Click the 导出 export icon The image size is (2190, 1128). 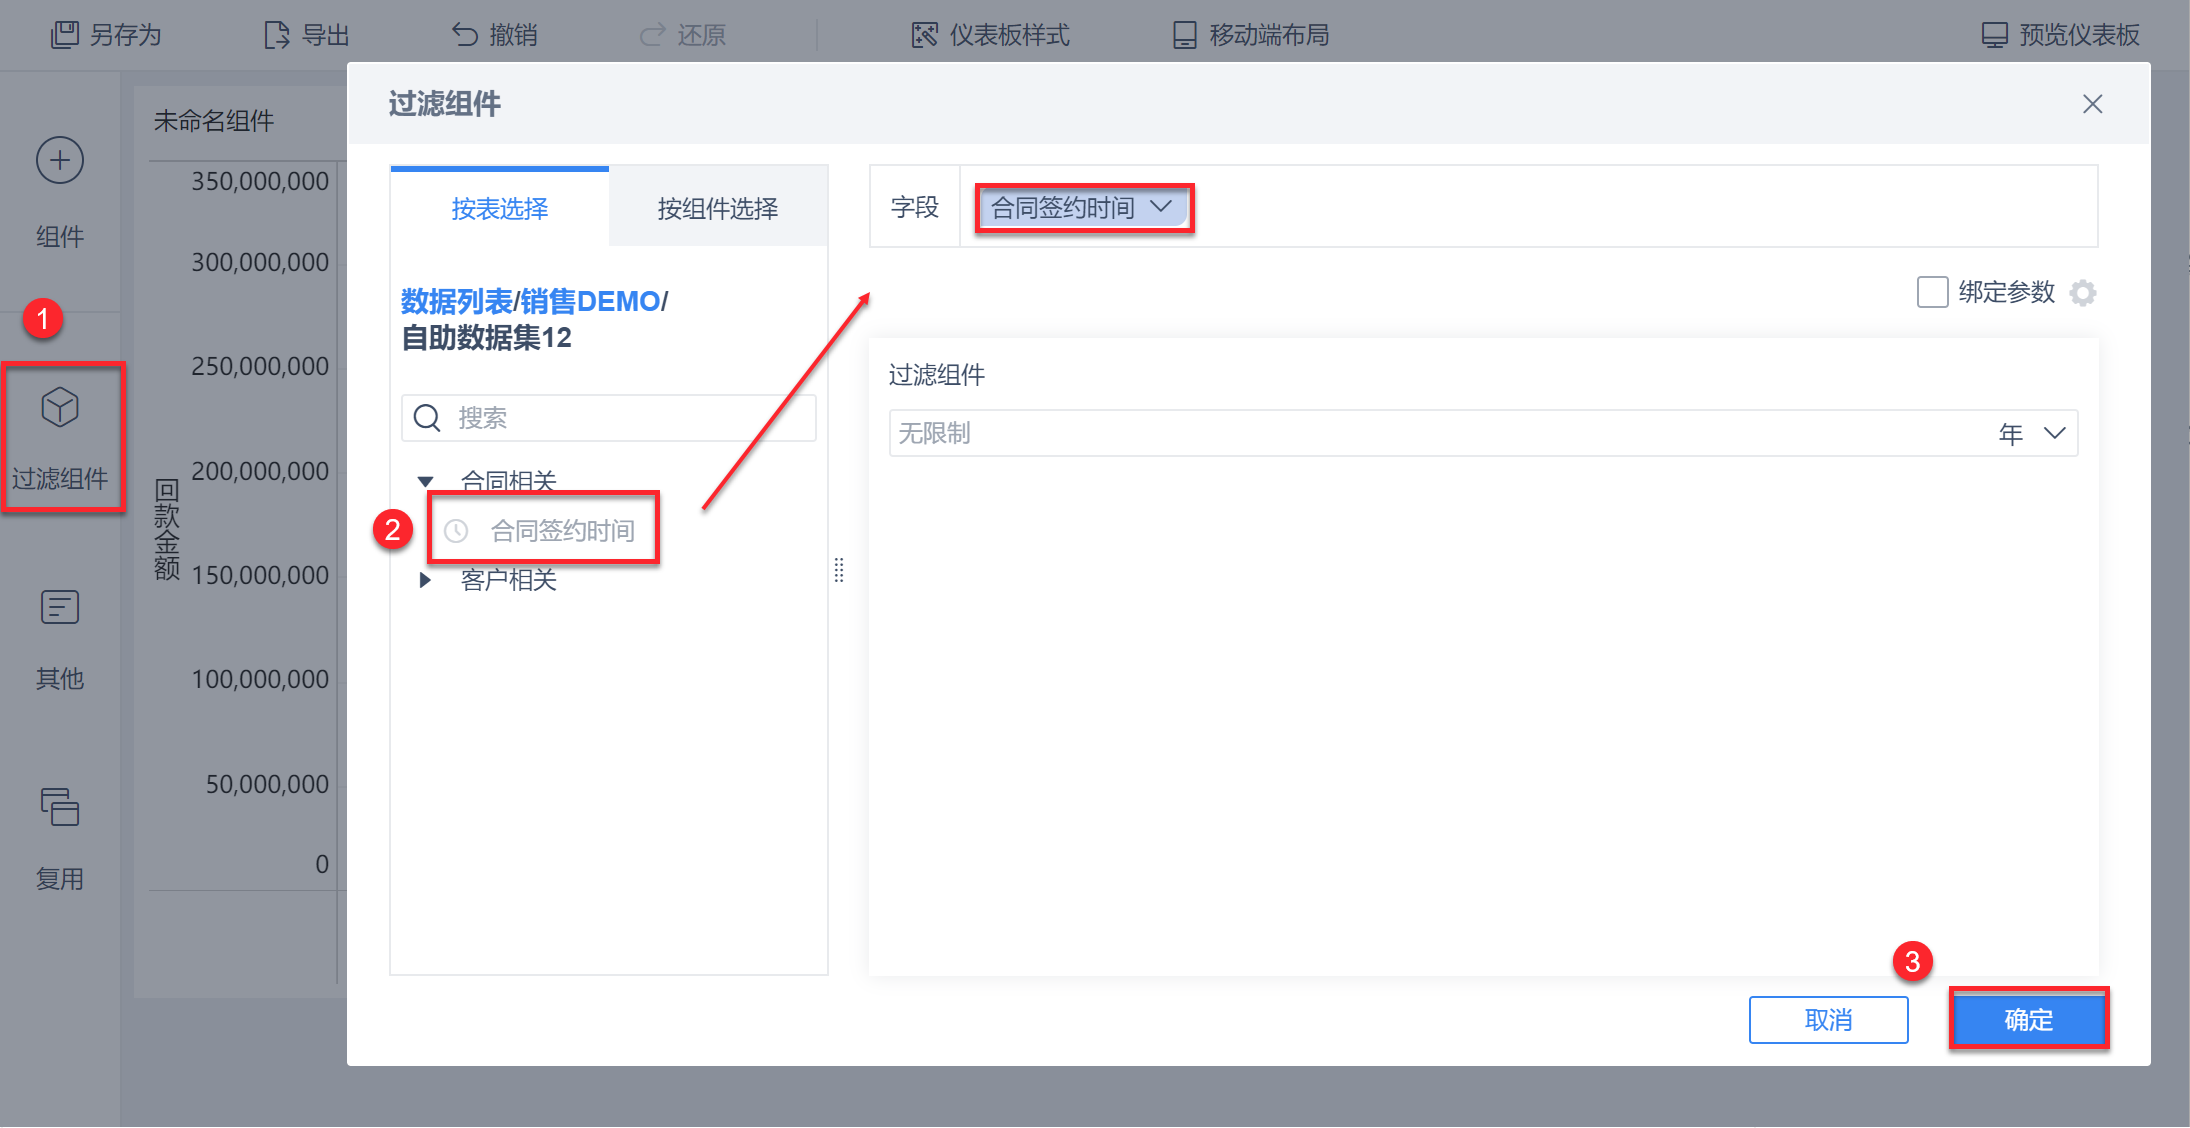[x=277, y=35]
